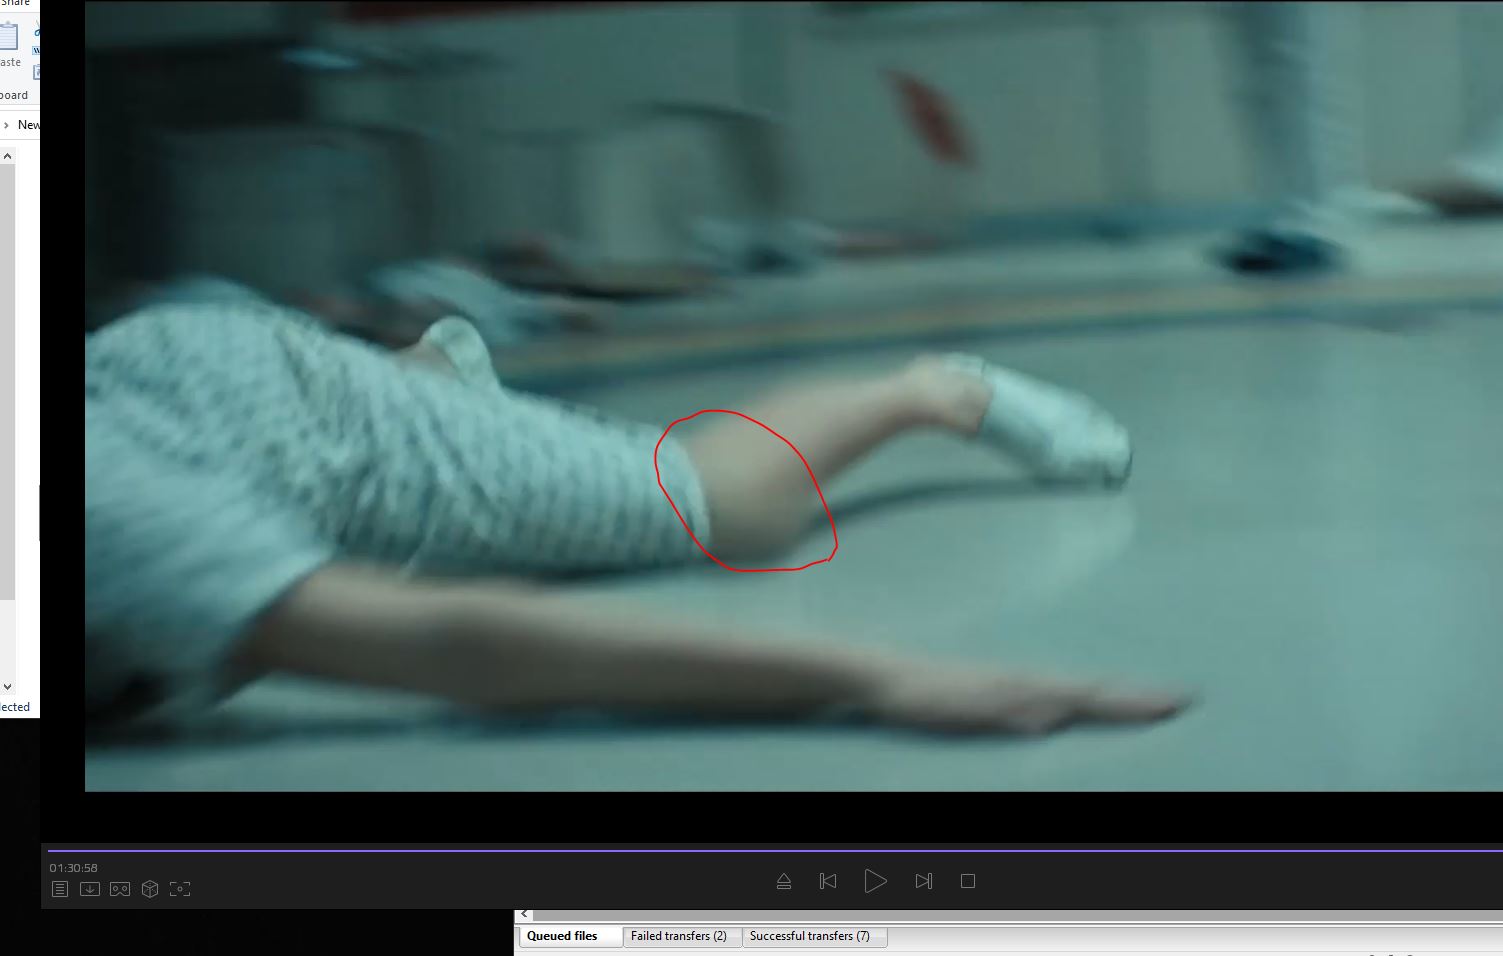The width and height of the screenshot is (1503, 956).
Task: Click the Eject / open file icon
Action: (784, 881)
